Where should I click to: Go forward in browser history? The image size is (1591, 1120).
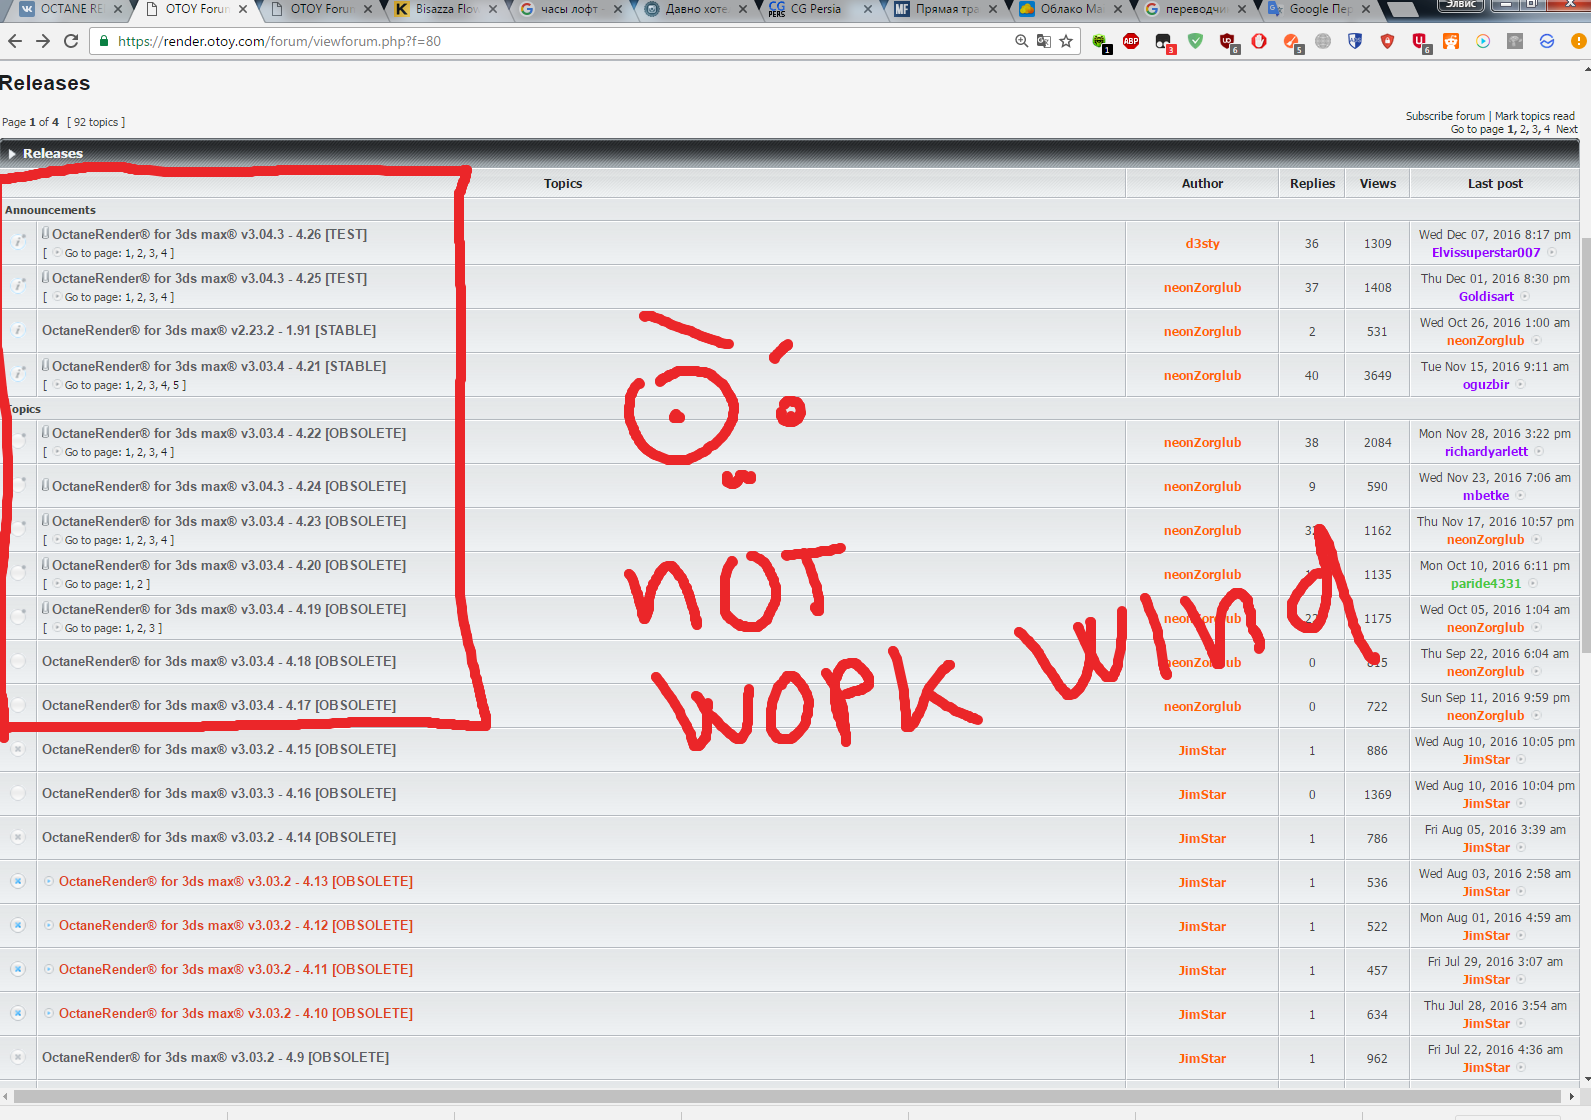42,41
